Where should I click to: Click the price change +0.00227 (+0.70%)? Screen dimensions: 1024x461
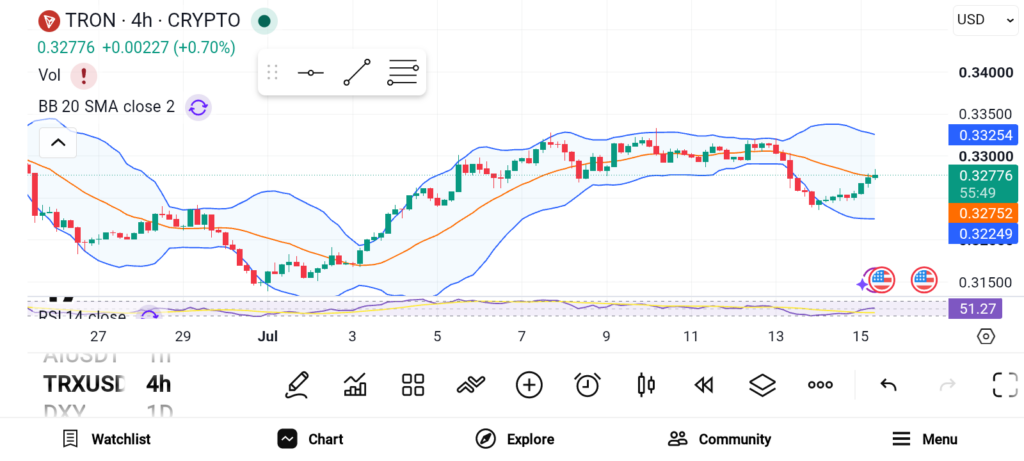click(168, 48)
